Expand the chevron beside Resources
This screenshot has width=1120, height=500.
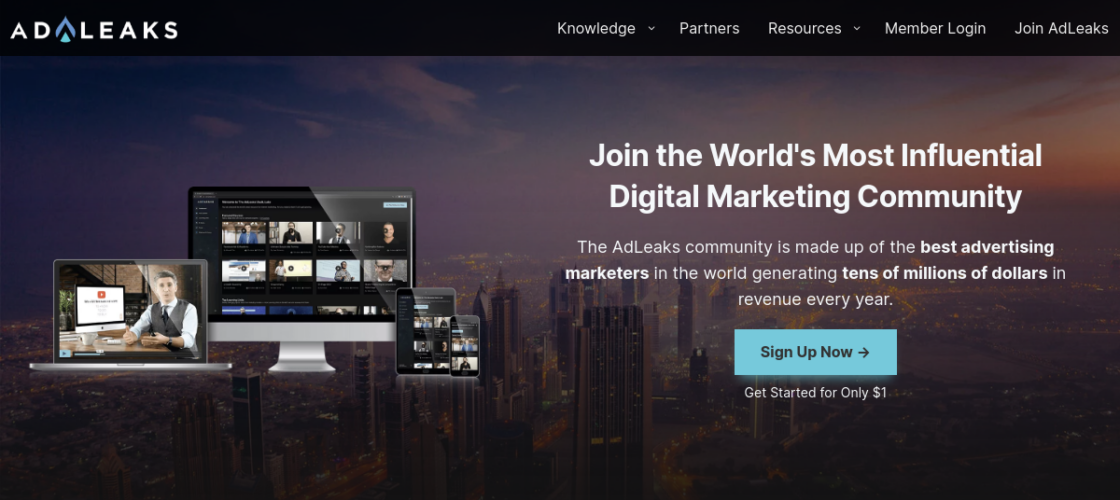(857, 28)
